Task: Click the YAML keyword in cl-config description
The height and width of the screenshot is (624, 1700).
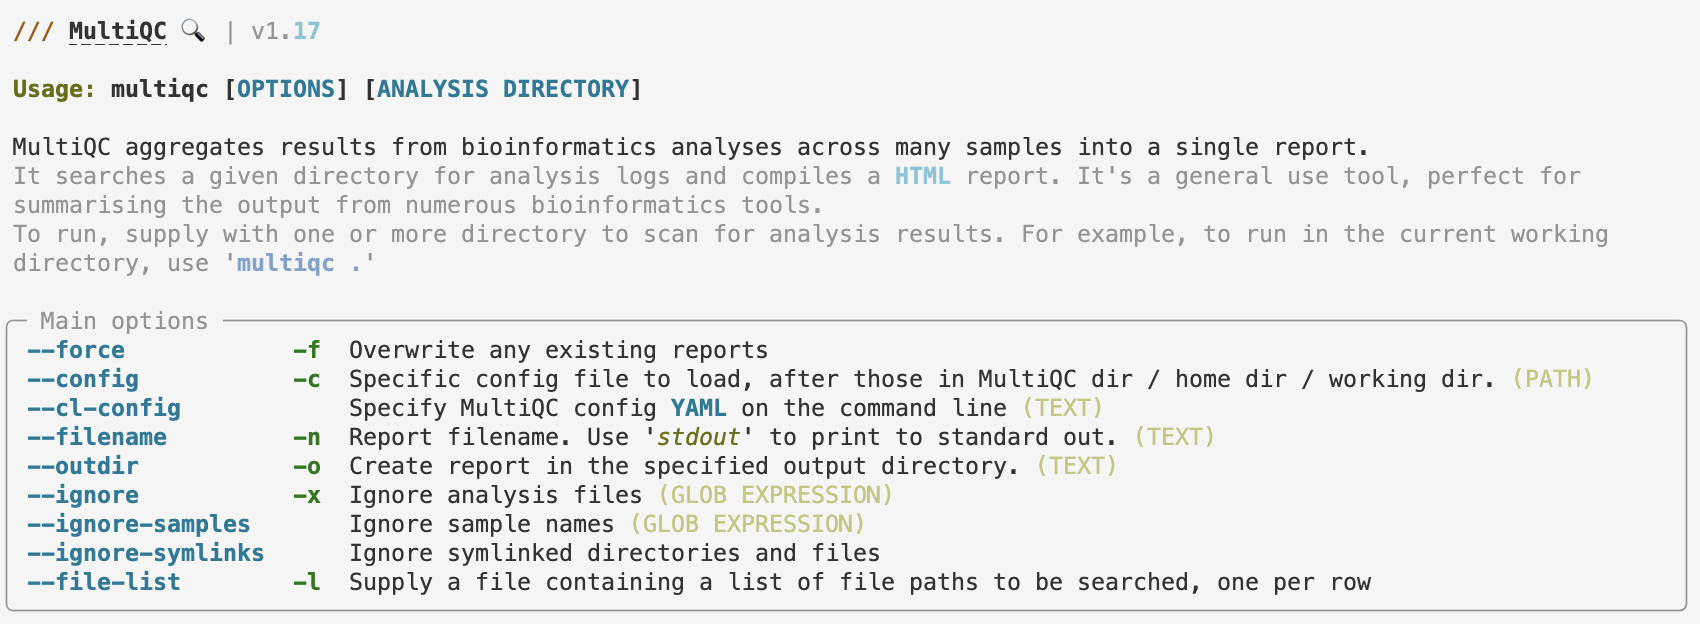Action: (x=699, y=408)
